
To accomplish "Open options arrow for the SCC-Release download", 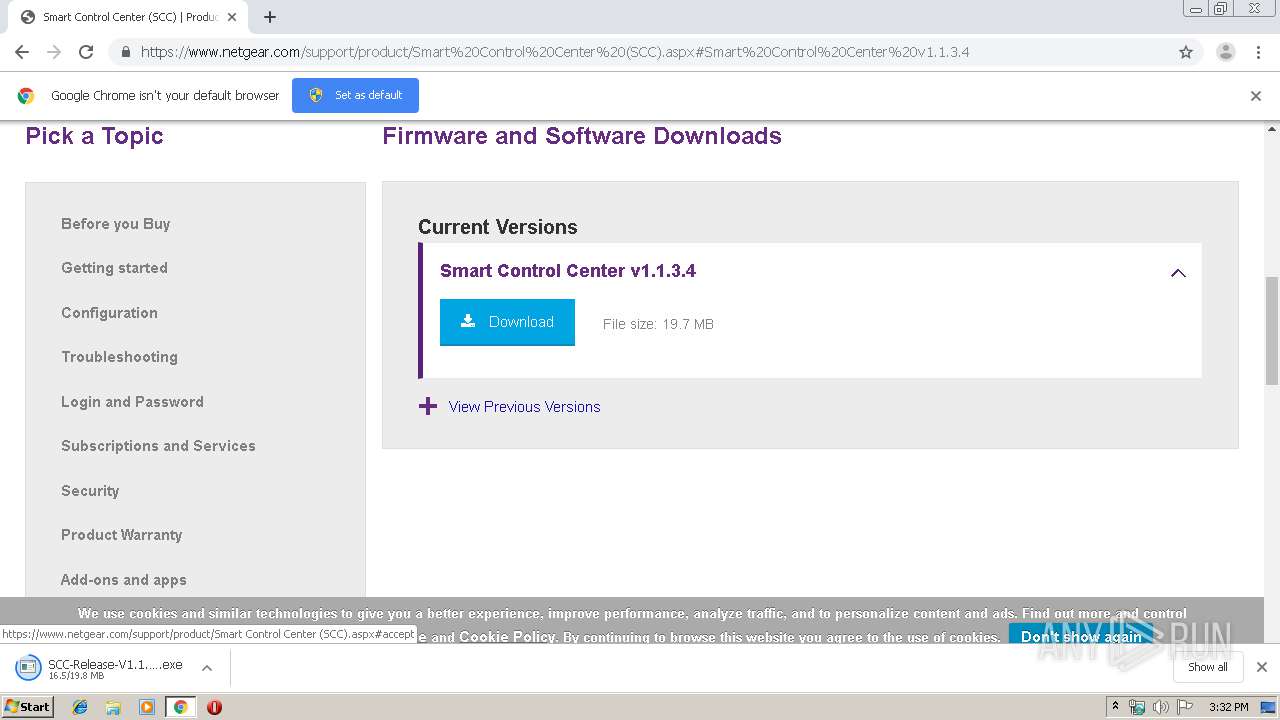I will pyautogui.click(x=207, y=668).
